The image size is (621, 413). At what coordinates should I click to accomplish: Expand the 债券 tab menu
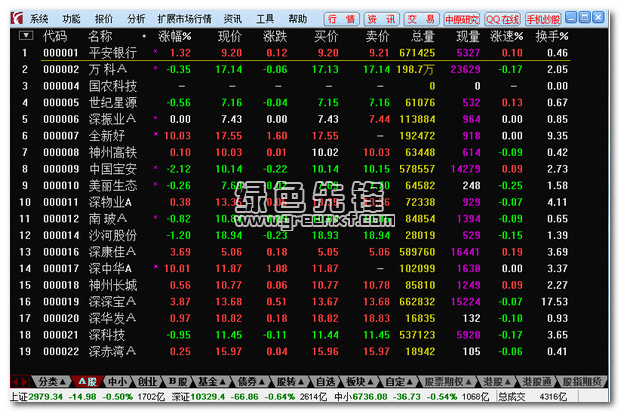coord(251,382)
